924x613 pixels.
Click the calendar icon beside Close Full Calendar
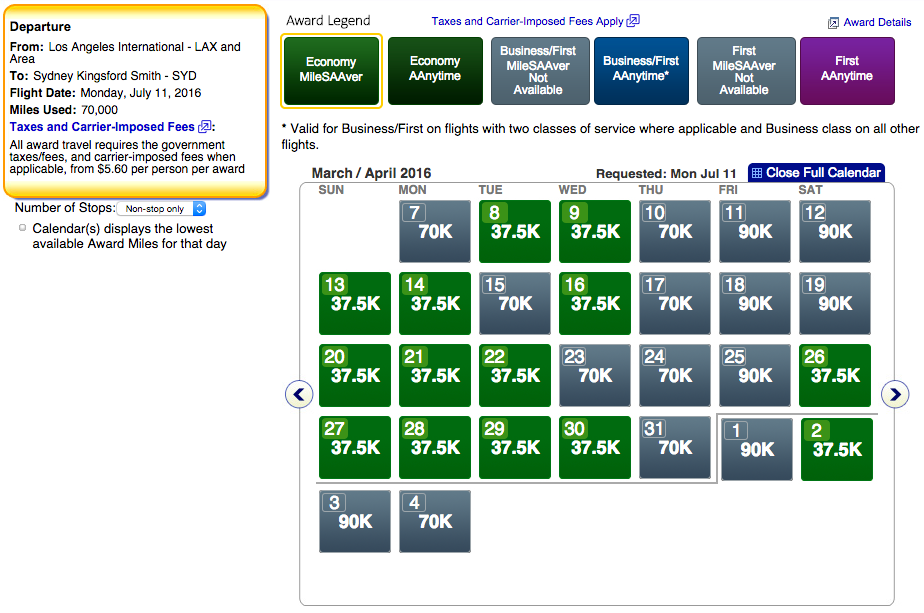point(756,173)
